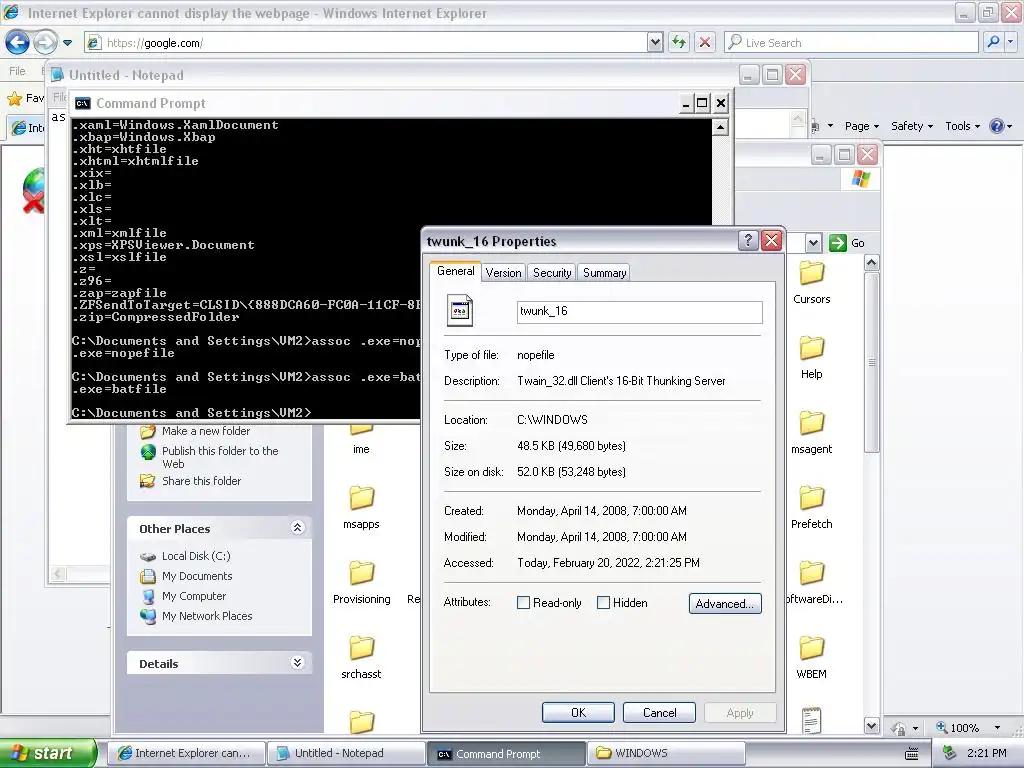Open the zoom level 100% dropdown arrow
The height and width of the screenshot is (768, 1024).
997,728
